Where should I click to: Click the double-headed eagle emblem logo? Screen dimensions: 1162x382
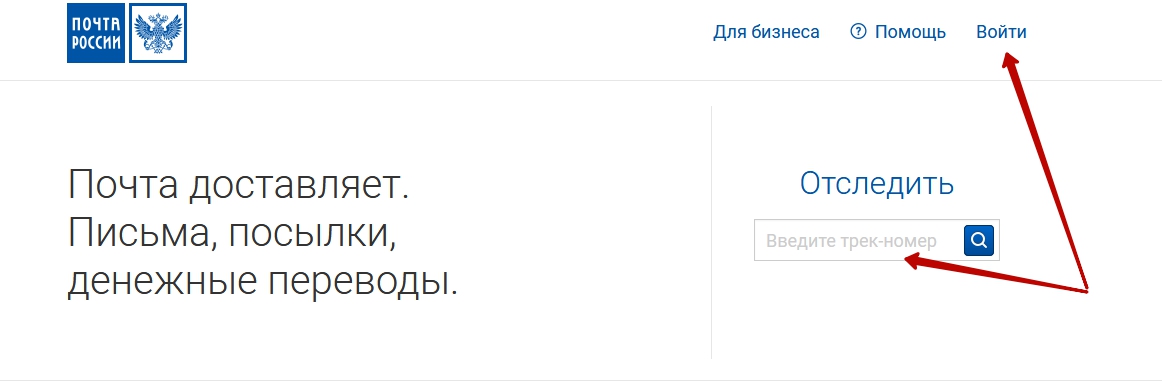(x=158, y=33)
